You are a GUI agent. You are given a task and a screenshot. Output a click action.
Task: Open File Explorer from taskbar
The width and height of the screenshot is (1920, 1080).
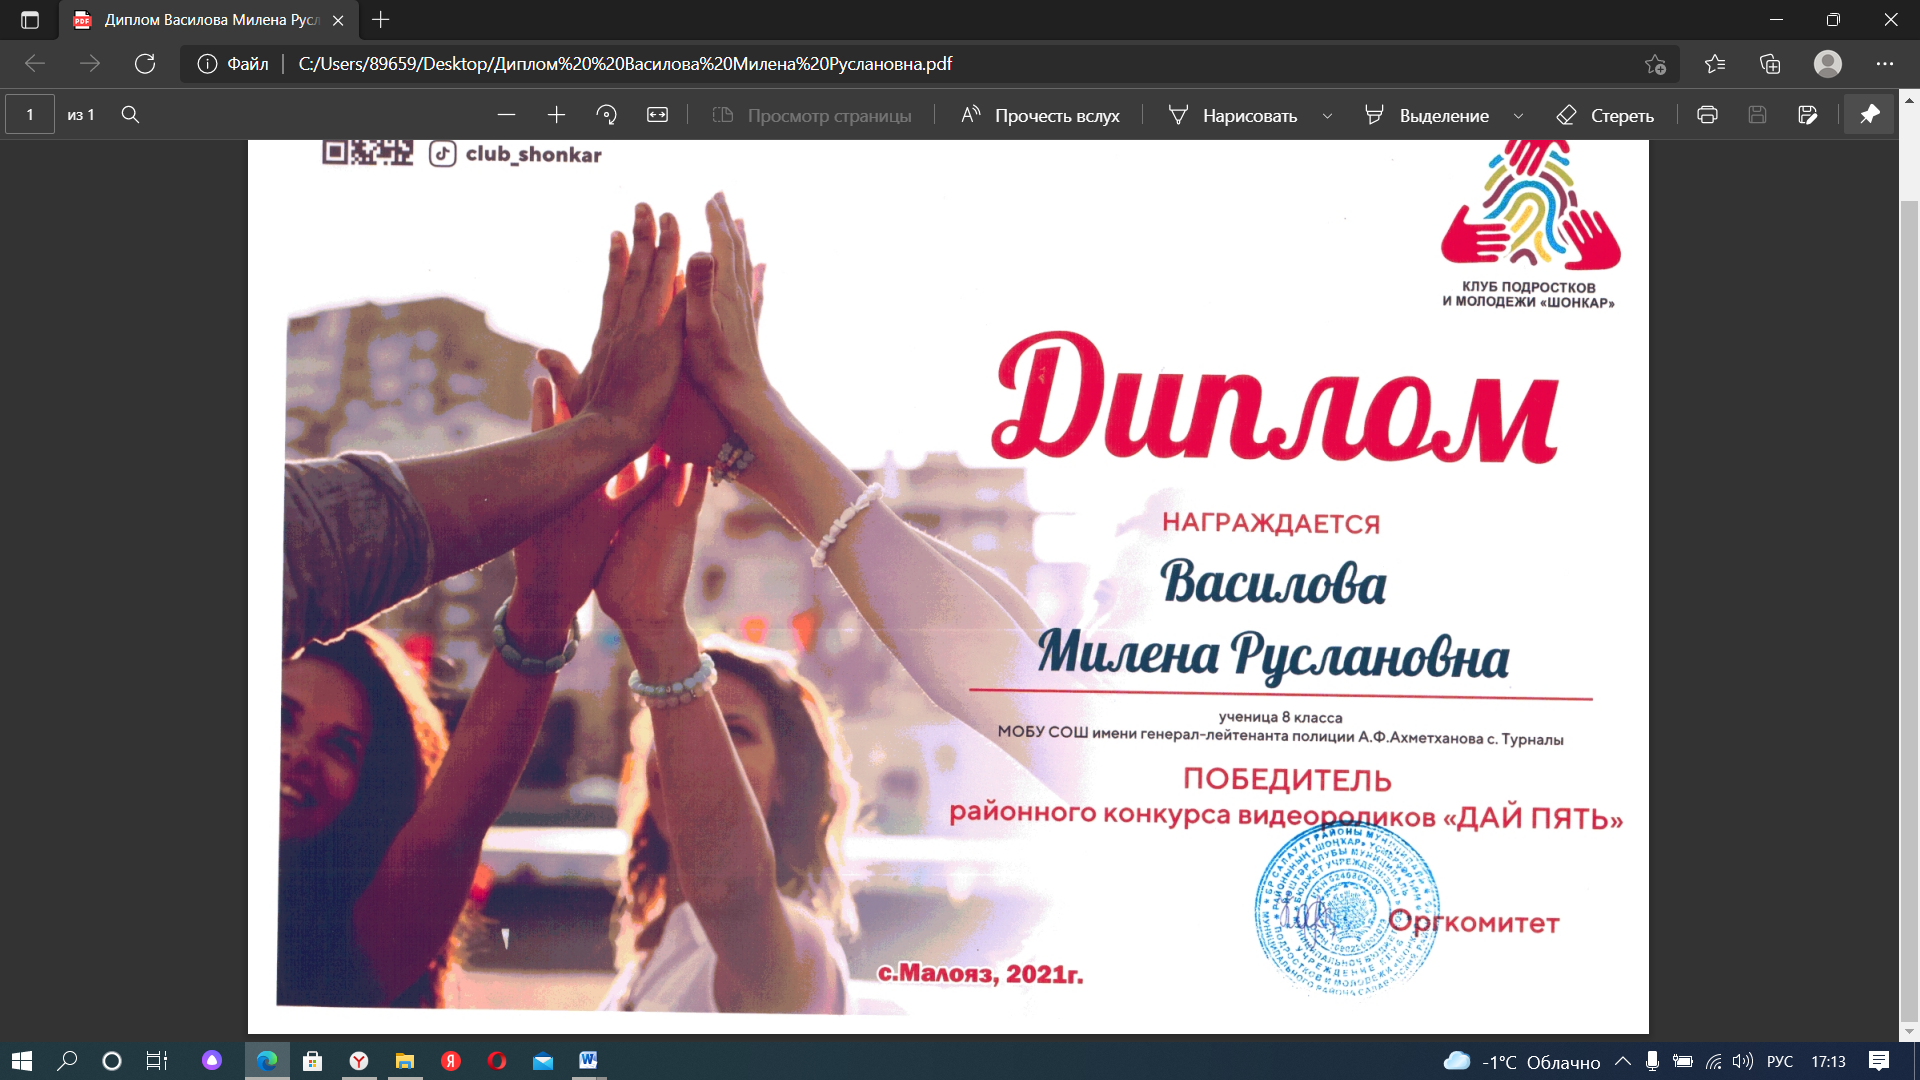tap(405, 1061)
